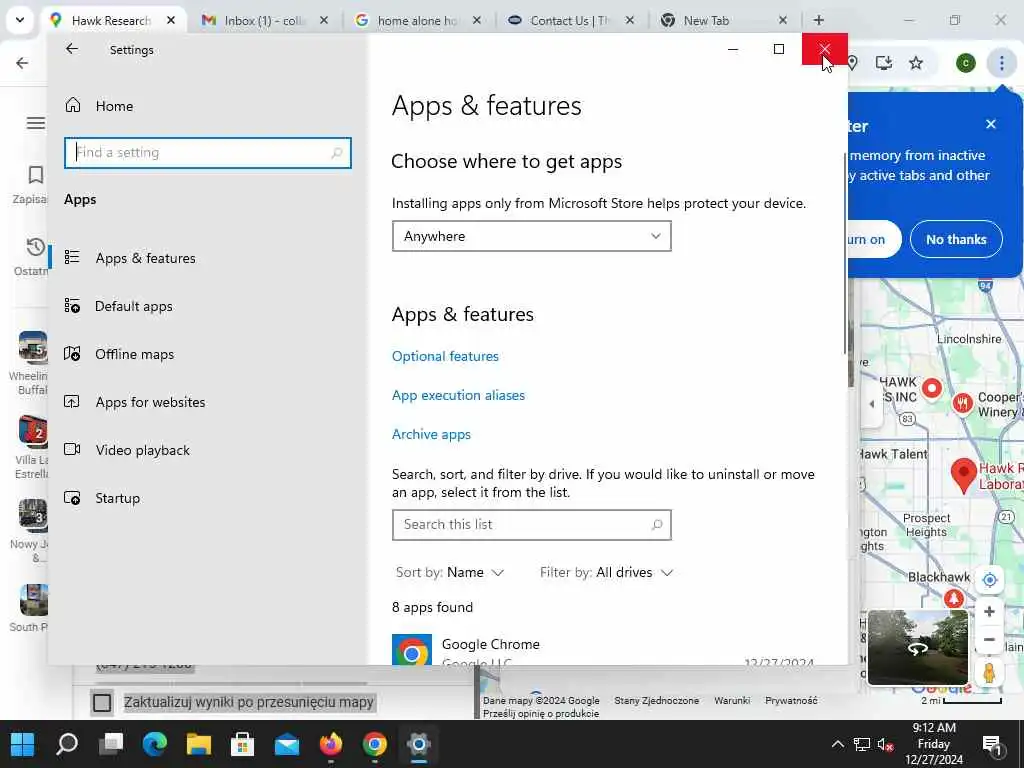1024x768 pixels.
Task: Open File Explorer from taskbar
Action: pyautogui.click(x=199, y=744)
